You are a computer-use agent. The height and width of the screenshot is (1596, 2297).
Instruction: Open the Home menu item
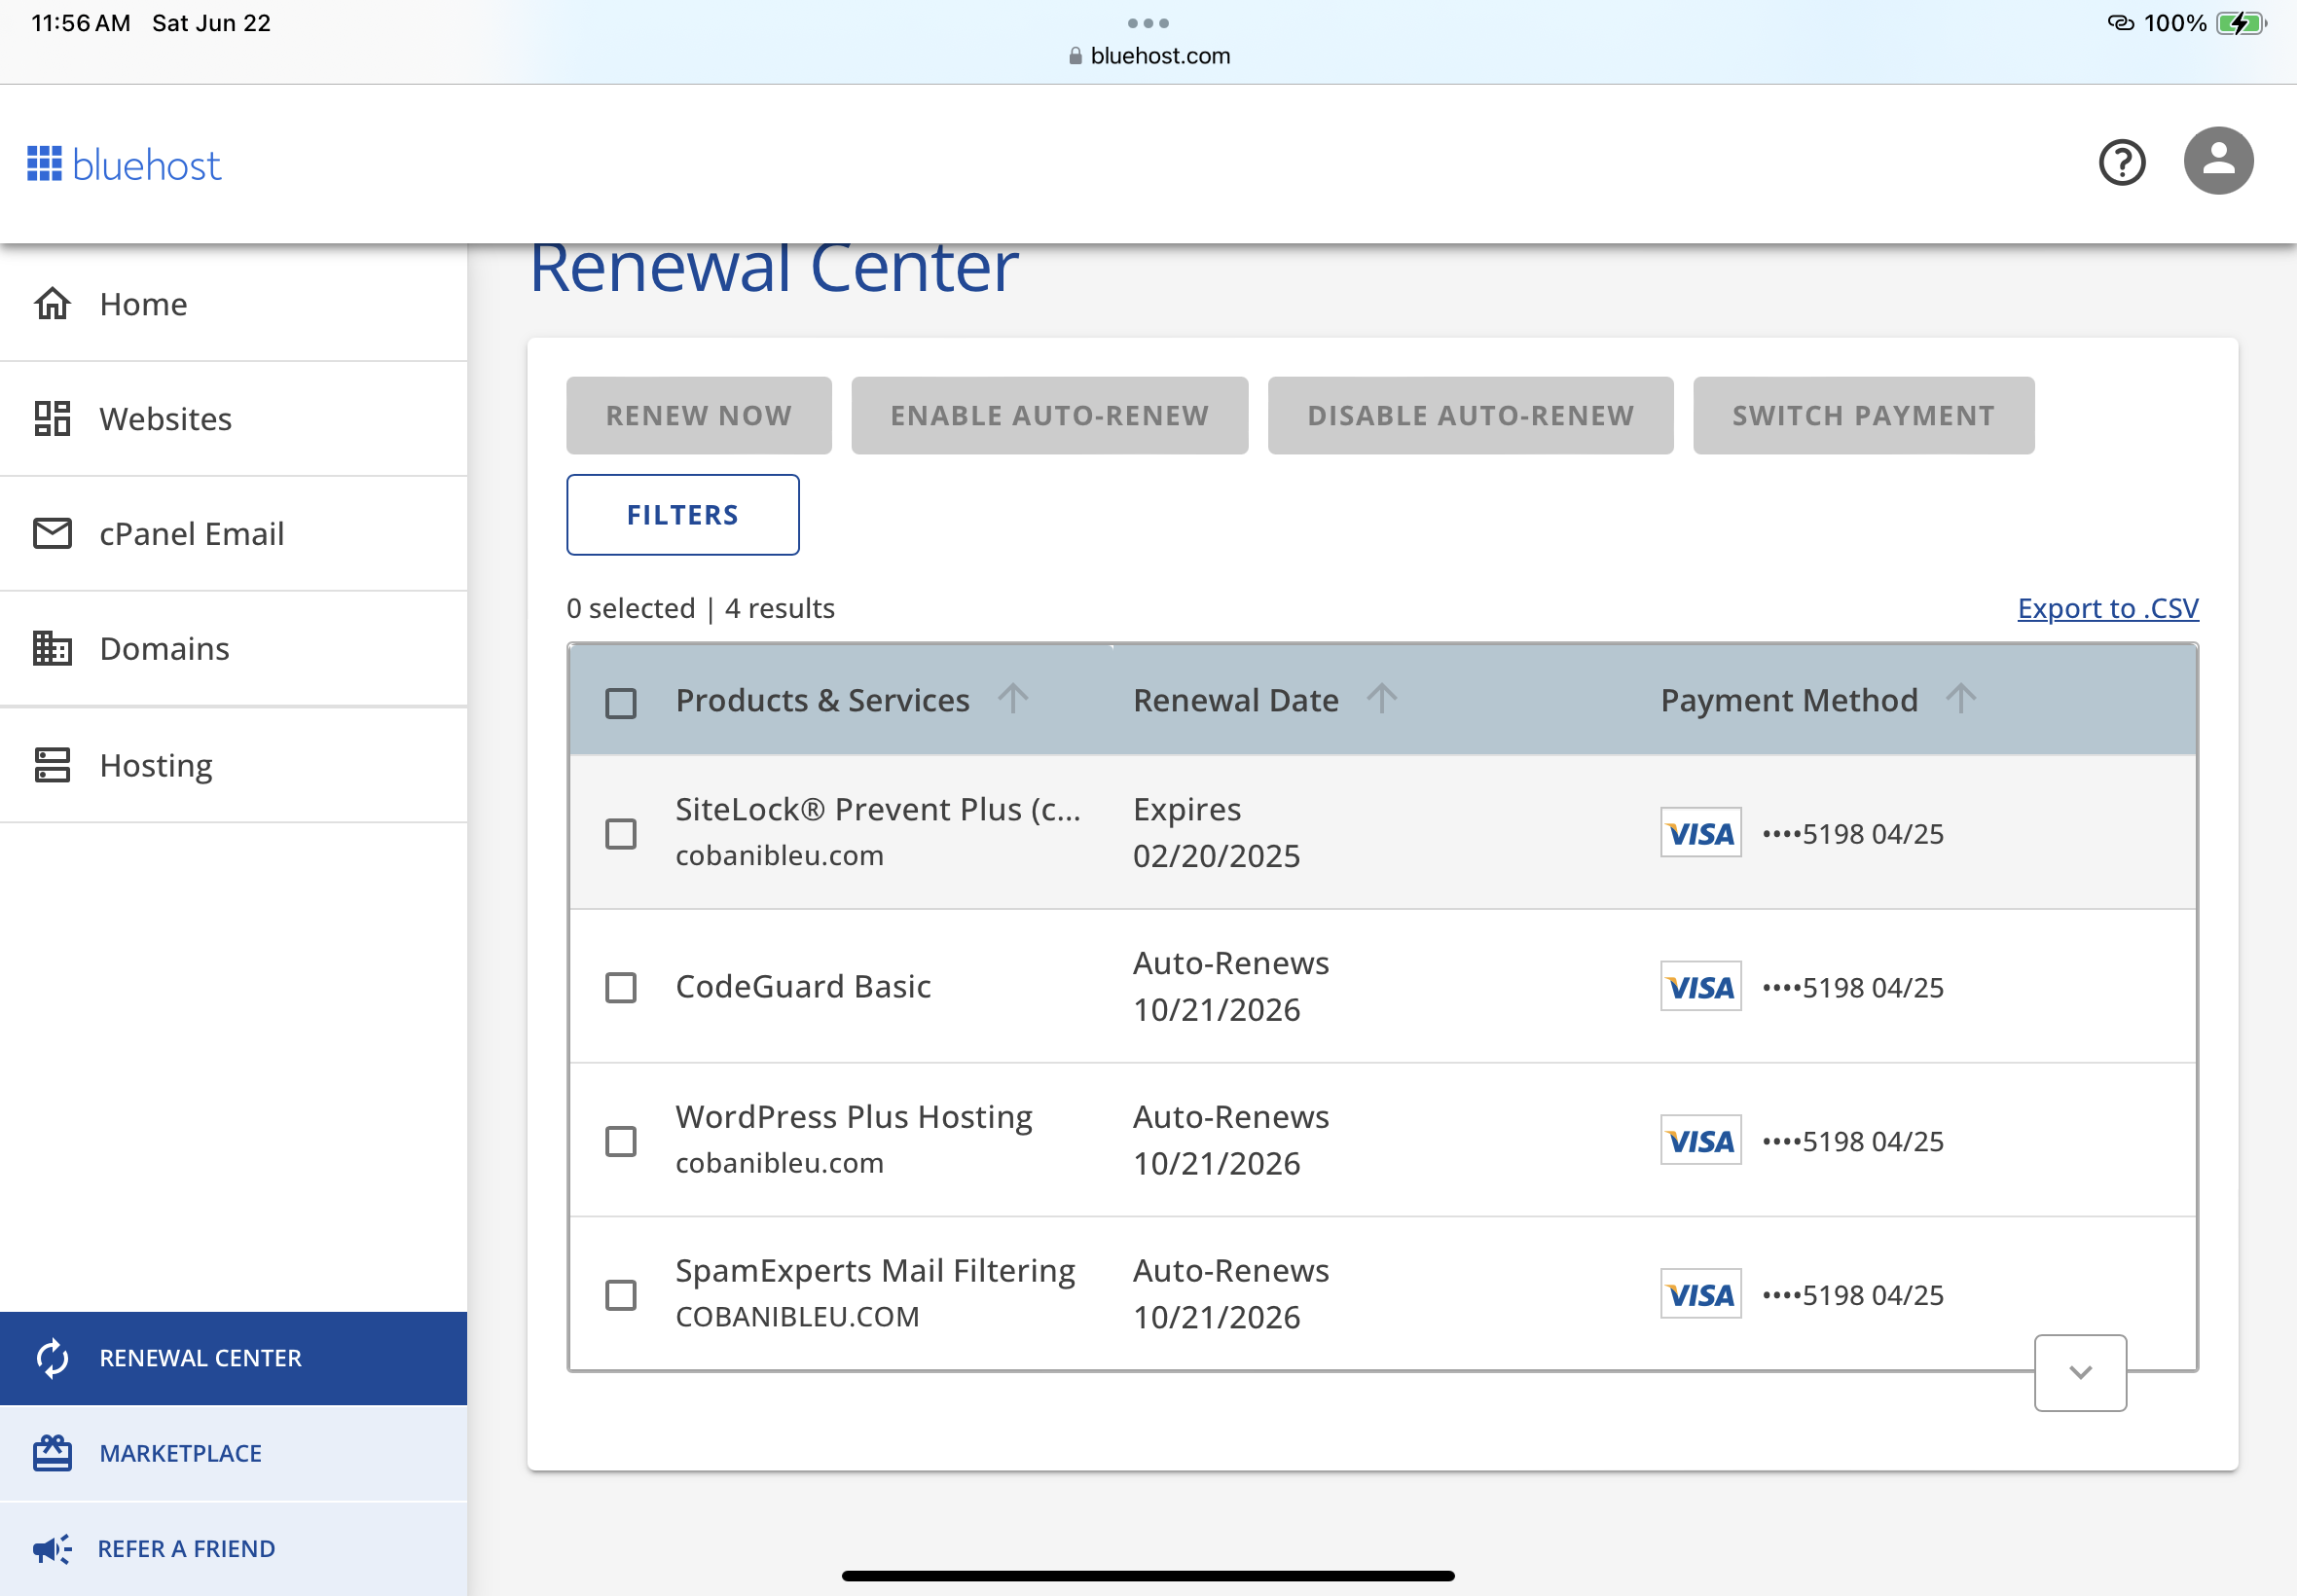click(233, 304)
